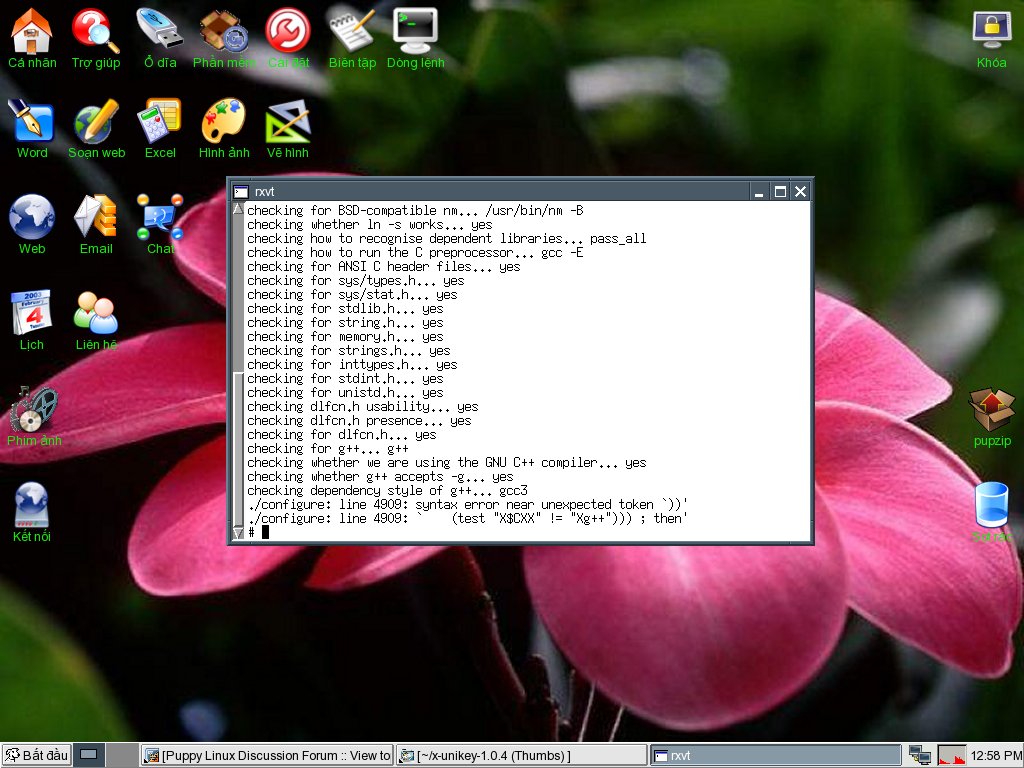Image resolution: width=1024 pixels, height=768 pixels.
Task: Click the rxvt window menu icon in title bar
Action: (241, 191)
